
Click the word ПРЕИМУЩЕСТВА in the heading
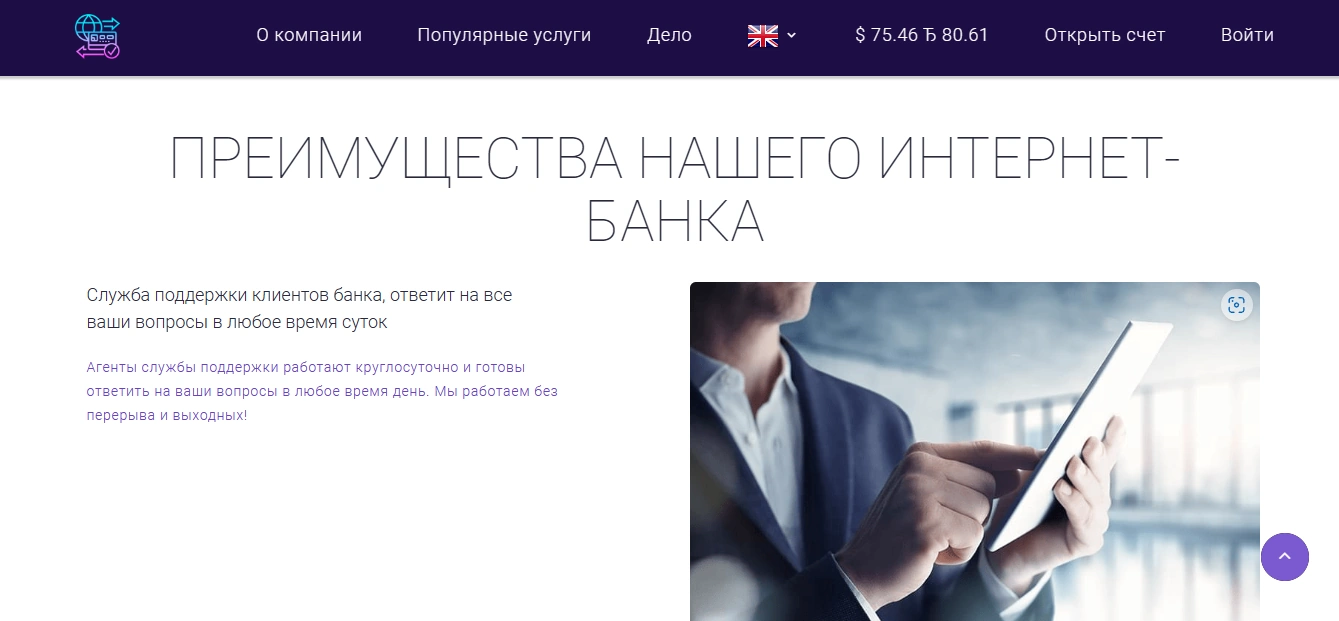pos(395,158)
